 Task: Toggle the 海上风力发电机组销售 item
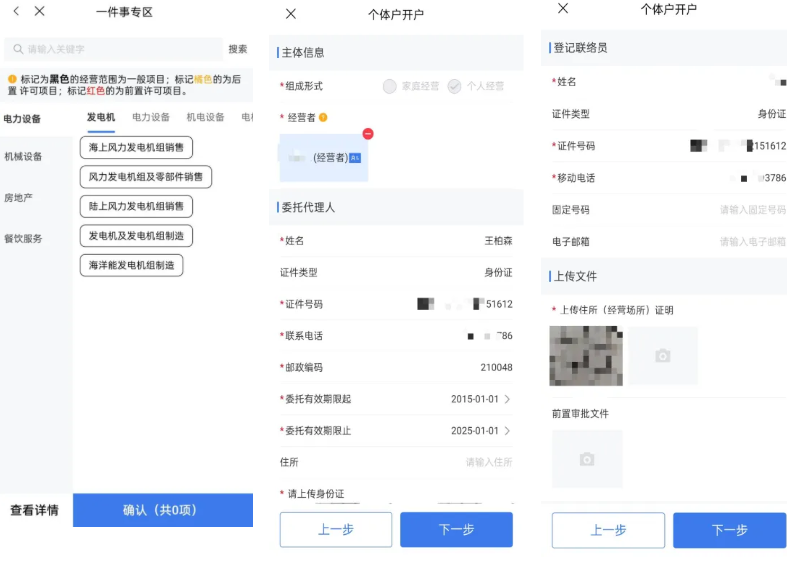click(136, 148)
